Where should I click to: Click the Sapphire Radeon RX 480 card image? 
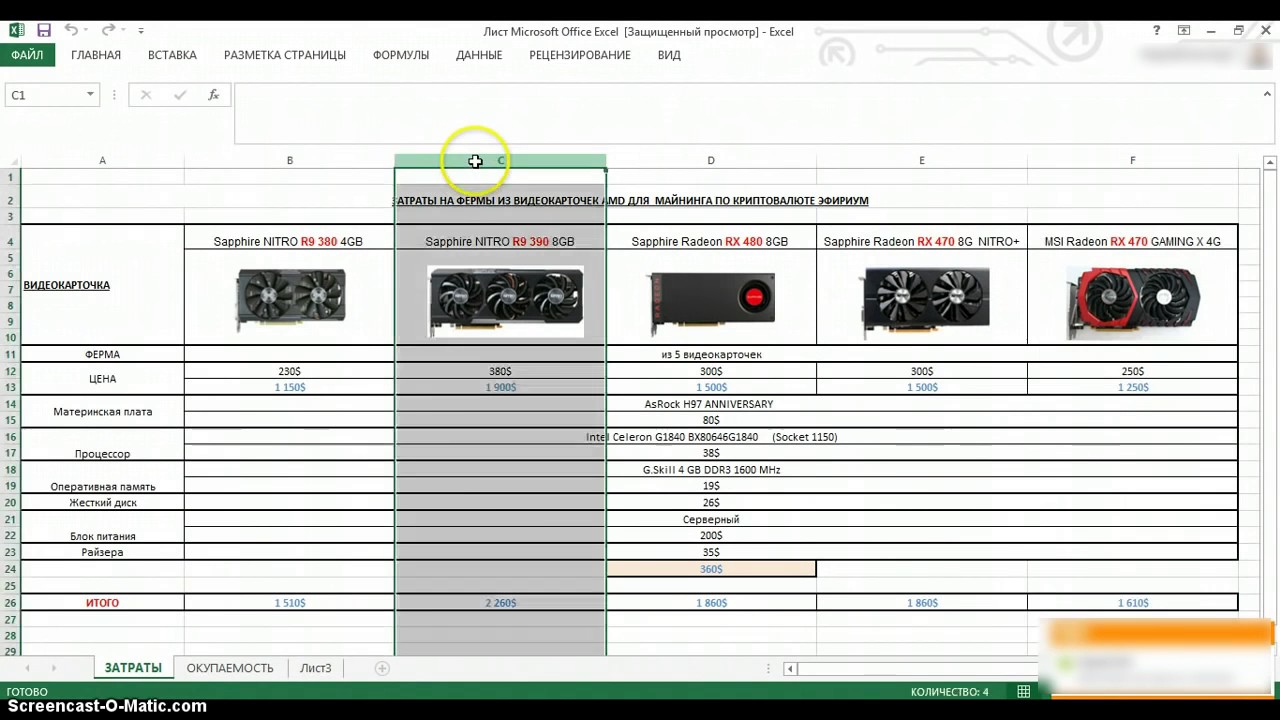coord(711,302)
